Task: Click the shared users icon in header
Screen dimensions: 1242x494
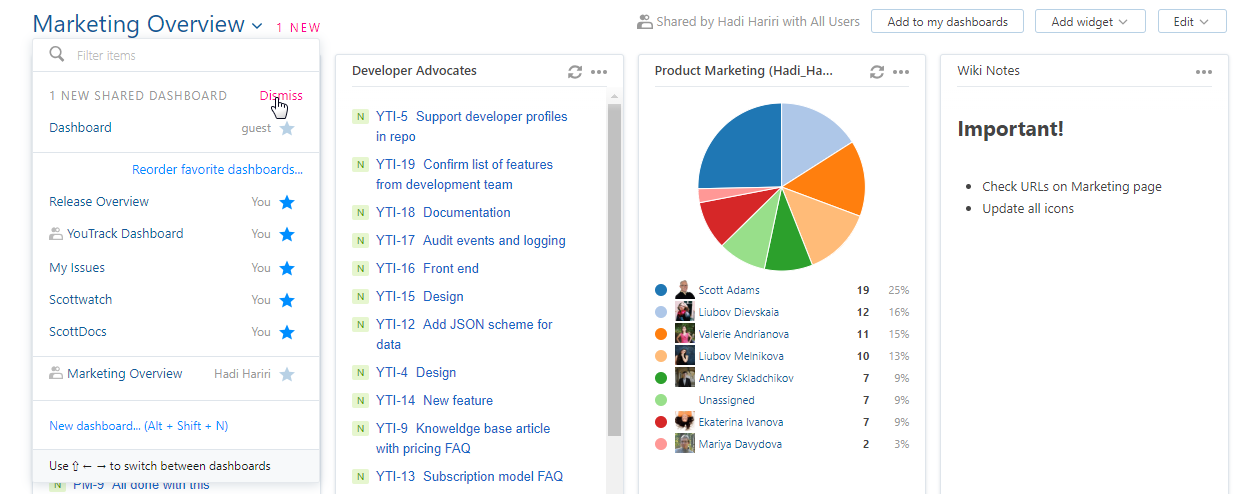Action: coord(645,21)
